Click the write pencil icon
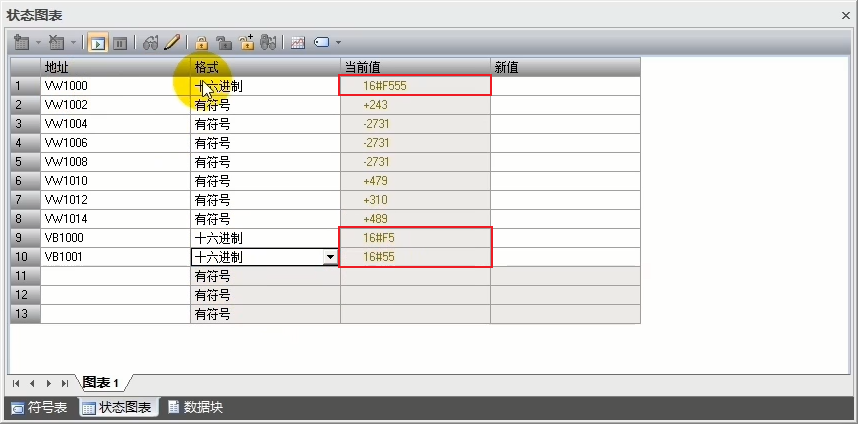 pyautogui.click(x=172, y=42)
